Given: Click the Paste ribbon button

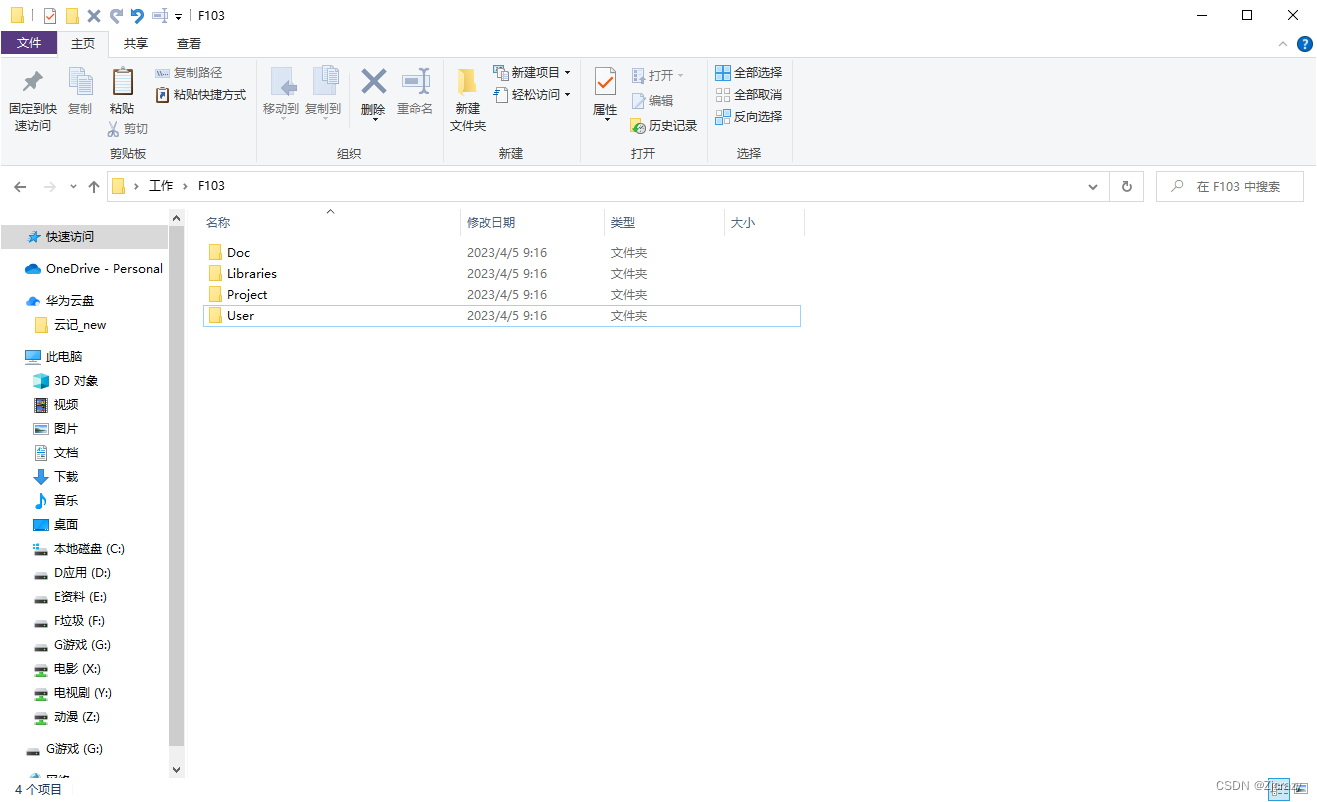Looking at the screenshot, I should [122, 92].
